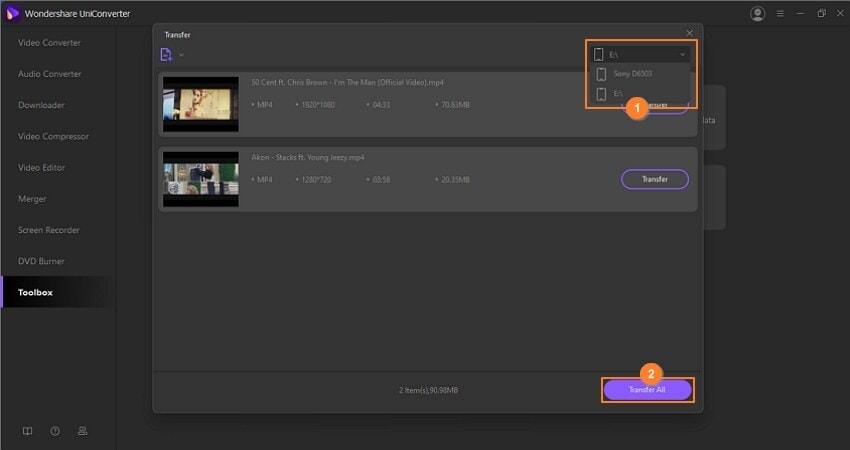Expand the add files dropdown arrow
The width and height of the screenshot is (850, 450).
182,55
